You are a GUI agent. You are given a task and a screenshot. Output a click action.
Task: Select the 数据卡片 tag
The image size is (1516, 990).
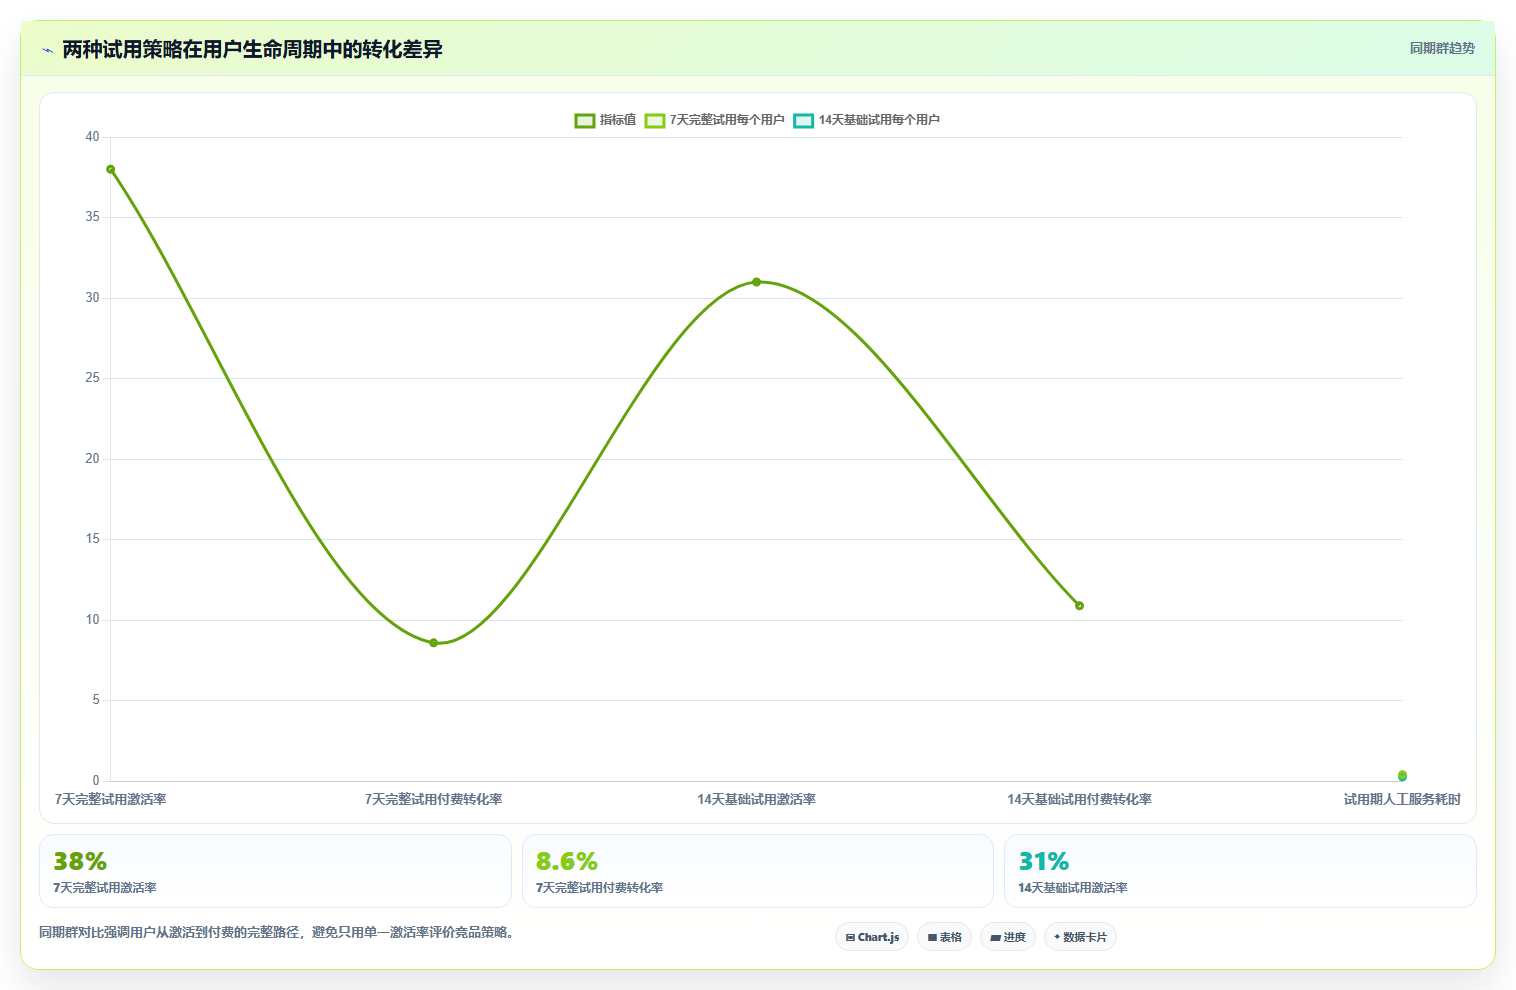point(1080,937)
